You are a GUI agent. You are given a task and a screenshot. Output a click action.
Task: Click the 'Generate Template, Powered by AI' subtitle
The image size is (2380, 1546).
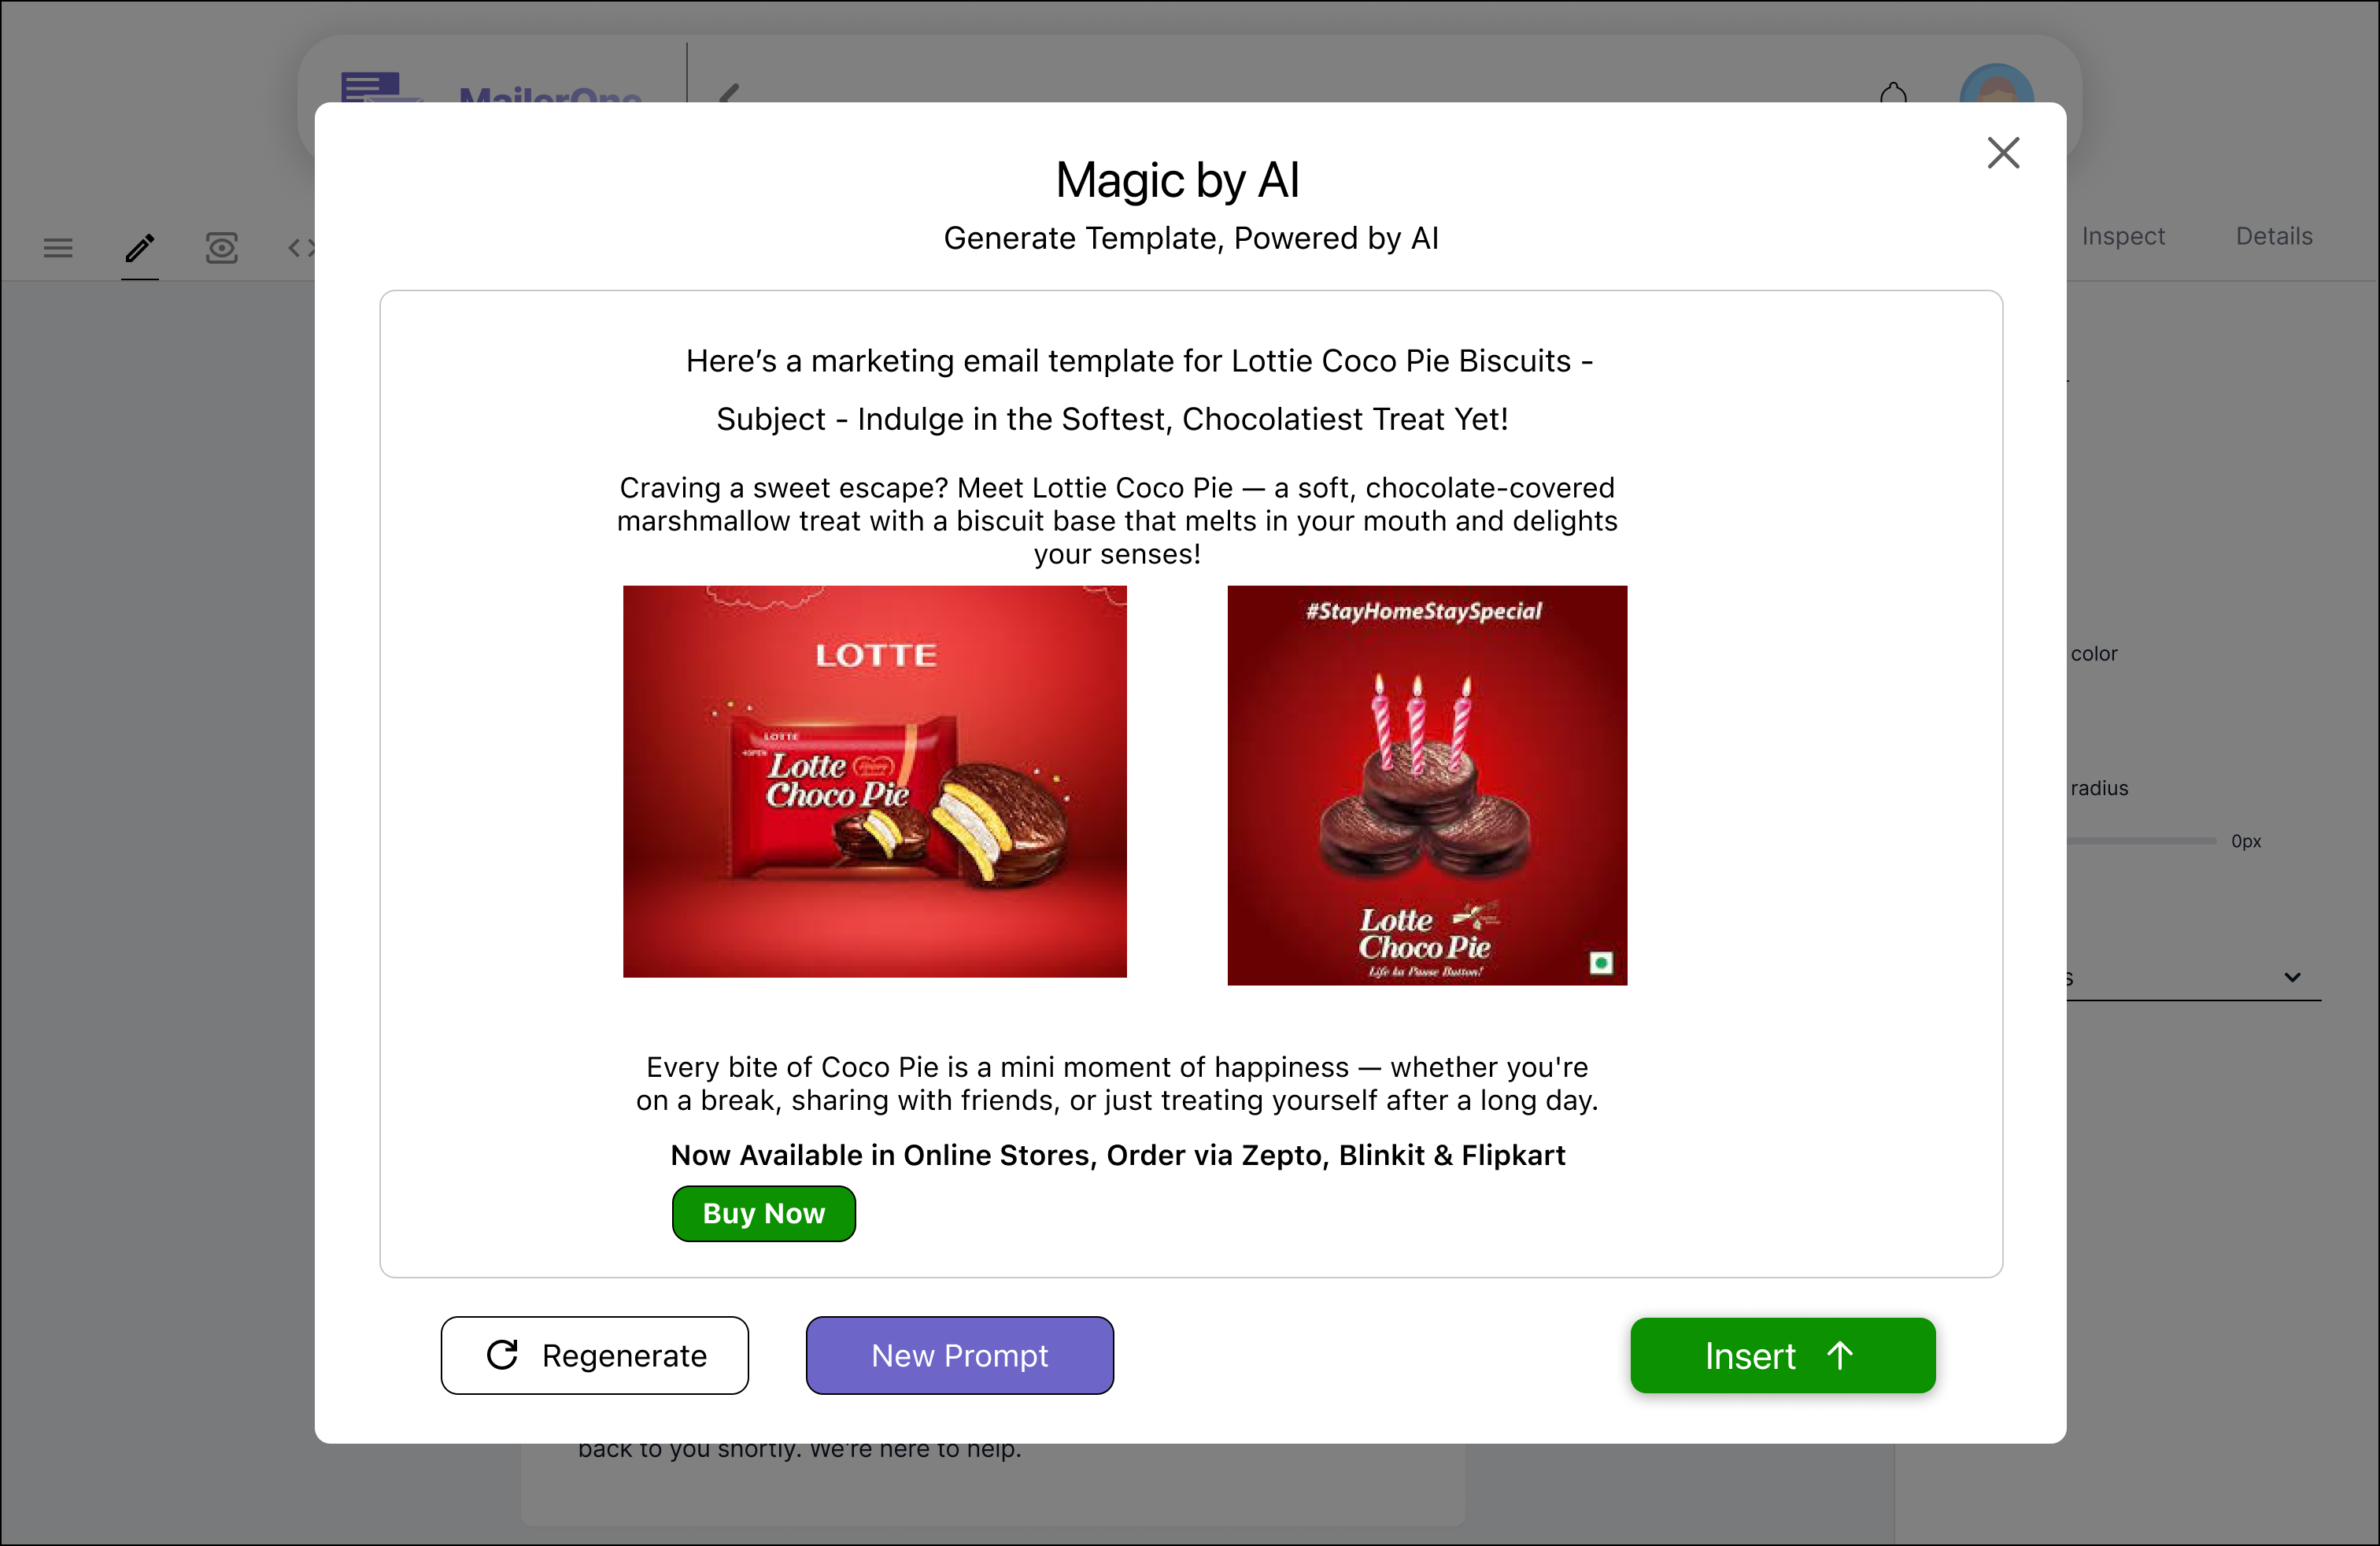coord(1190,238)
